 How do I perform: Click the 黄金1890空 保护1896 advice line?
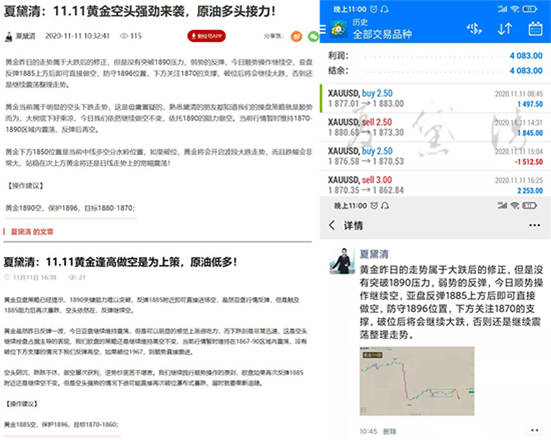[70, 208]
